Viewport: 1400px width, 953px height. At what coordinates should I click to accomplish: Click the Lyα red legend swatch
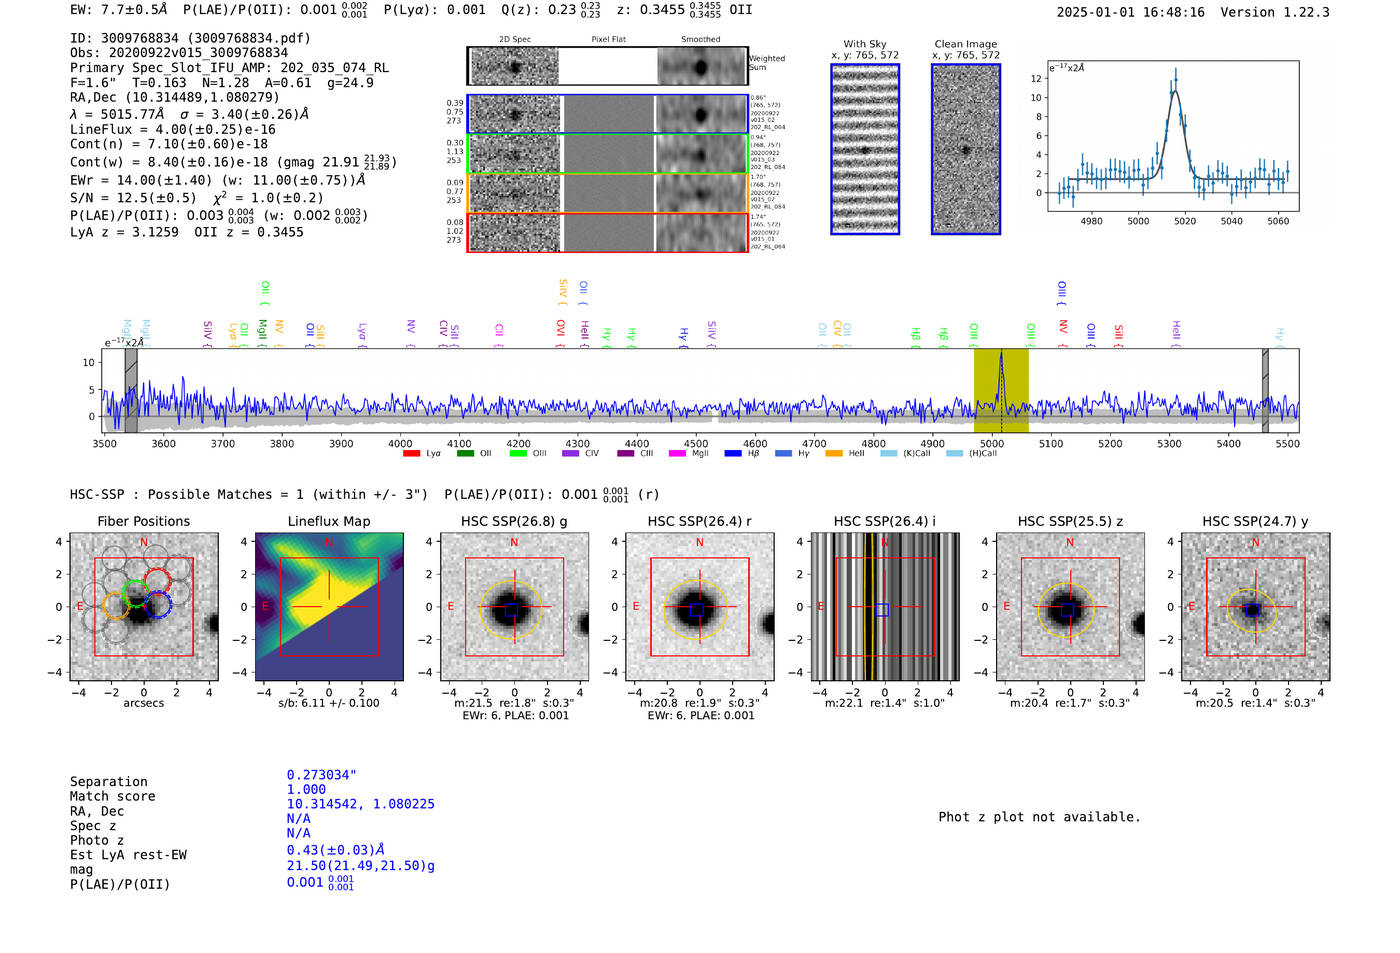coord(411,454)
